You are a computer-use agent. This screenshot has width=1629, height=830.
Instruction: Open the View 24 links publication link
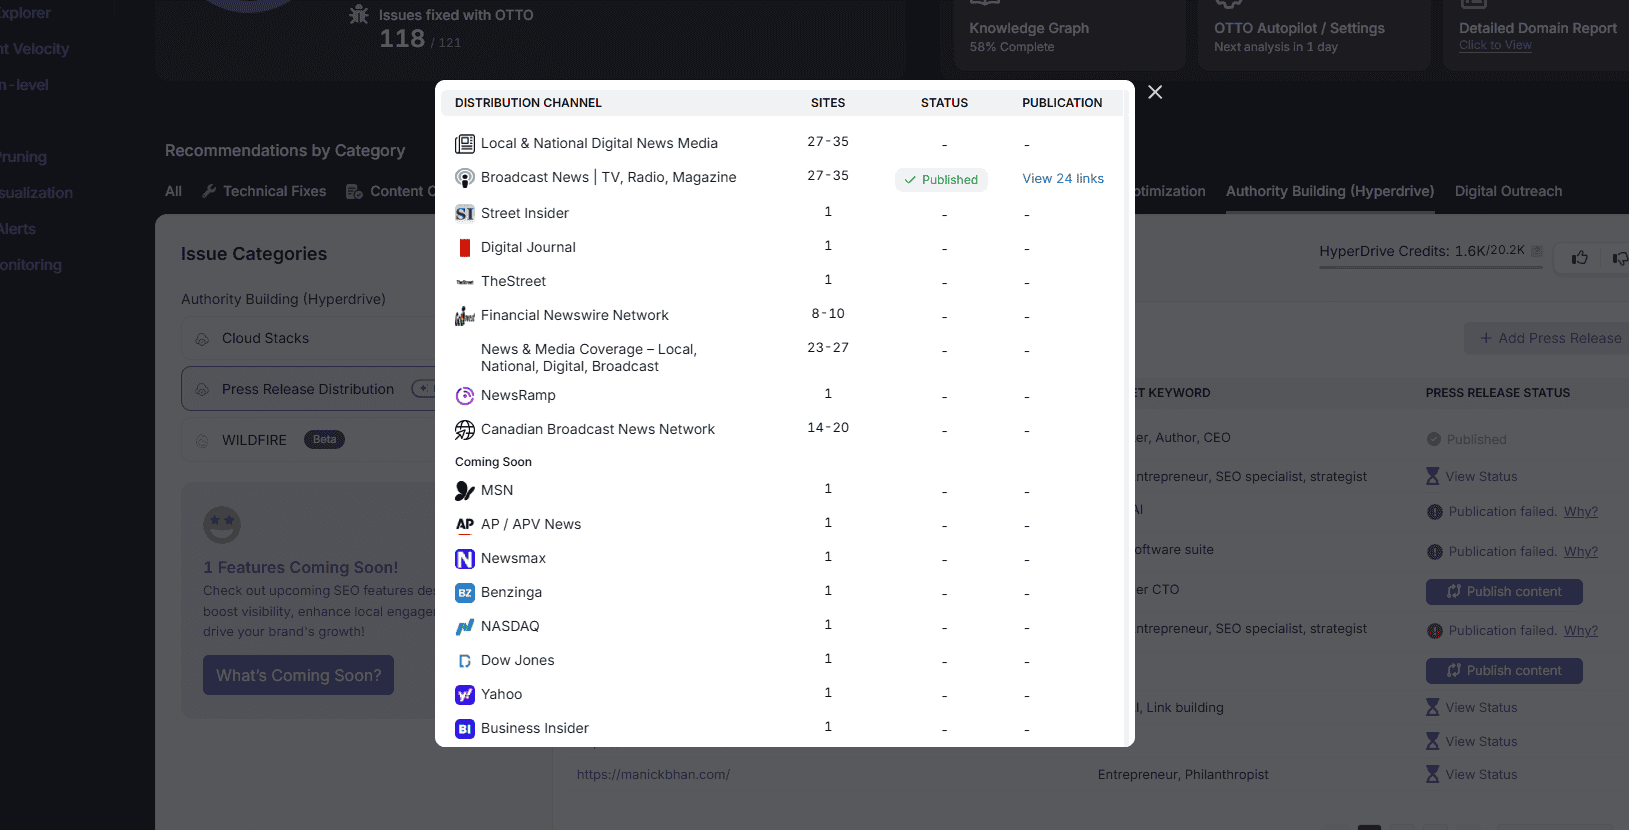pyautogui.click(x=1062, y=179)
